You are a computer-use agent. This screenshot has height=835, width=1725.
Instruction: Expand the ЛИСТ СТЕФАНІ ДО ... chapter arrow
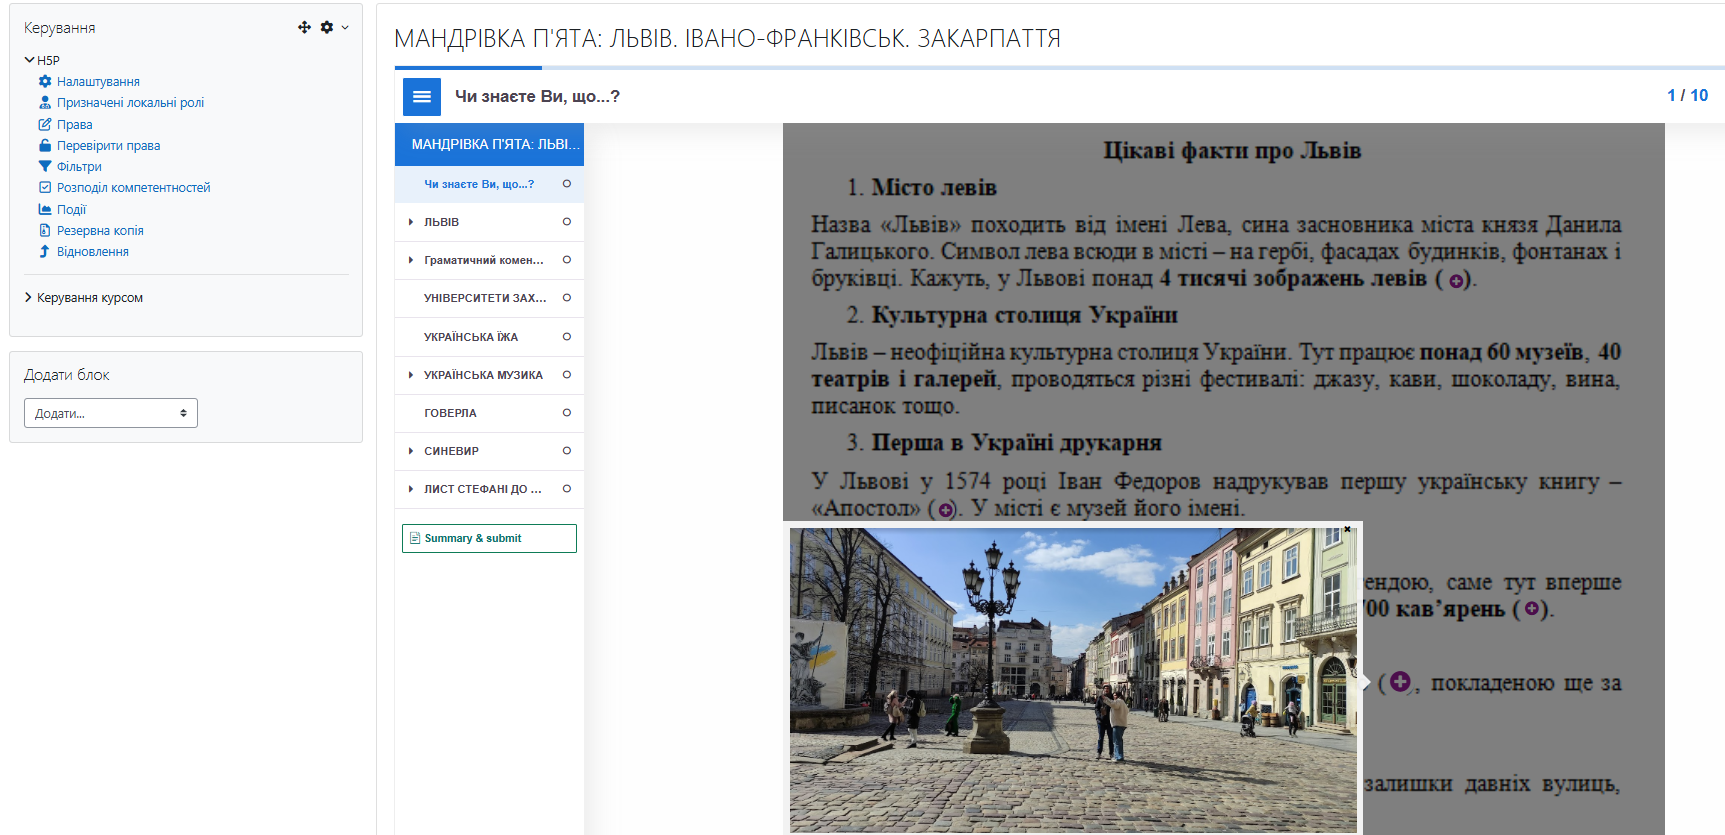click(411, 489)
